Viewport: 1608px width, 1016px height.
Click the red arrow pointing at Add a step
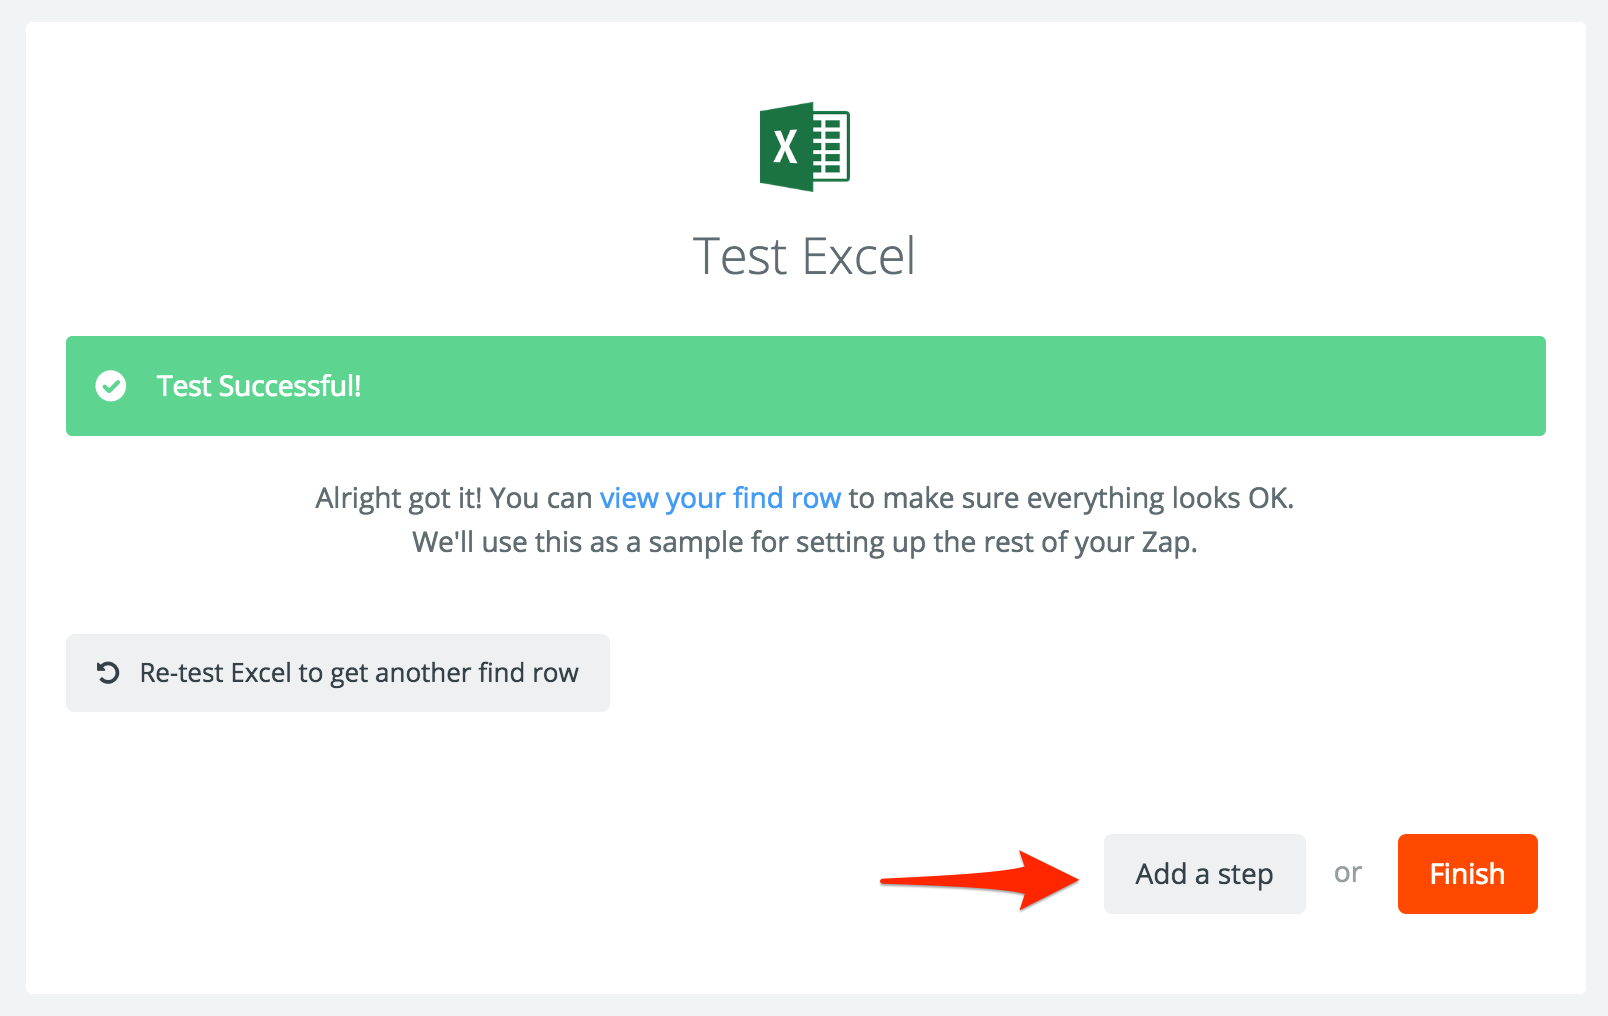tap(980, 880)
